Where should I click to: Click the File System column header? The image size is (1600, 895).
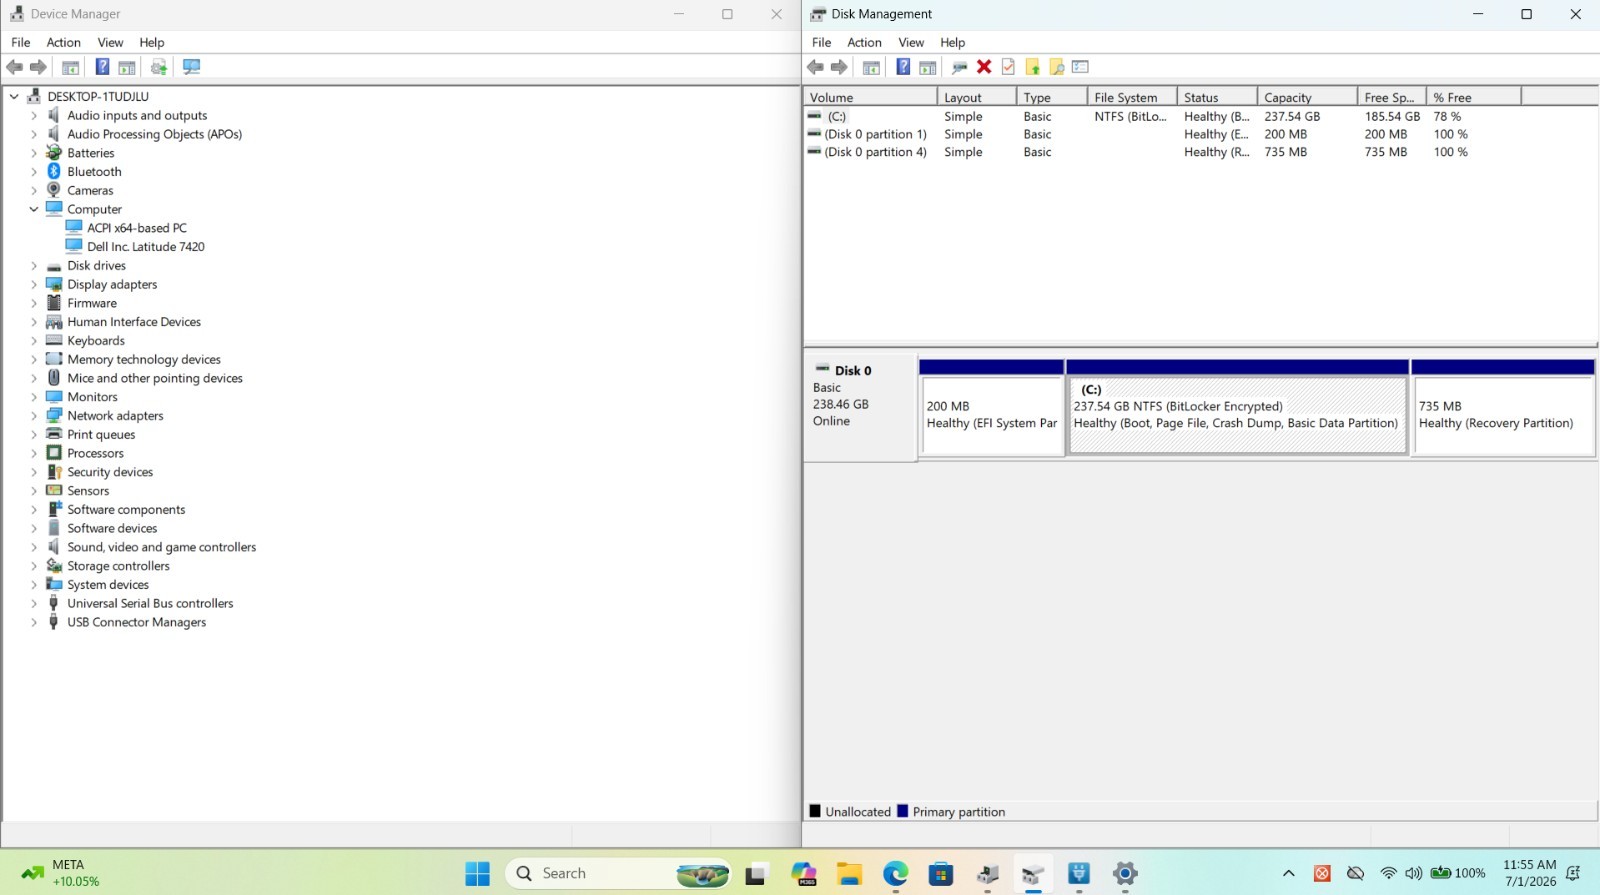1132,97
